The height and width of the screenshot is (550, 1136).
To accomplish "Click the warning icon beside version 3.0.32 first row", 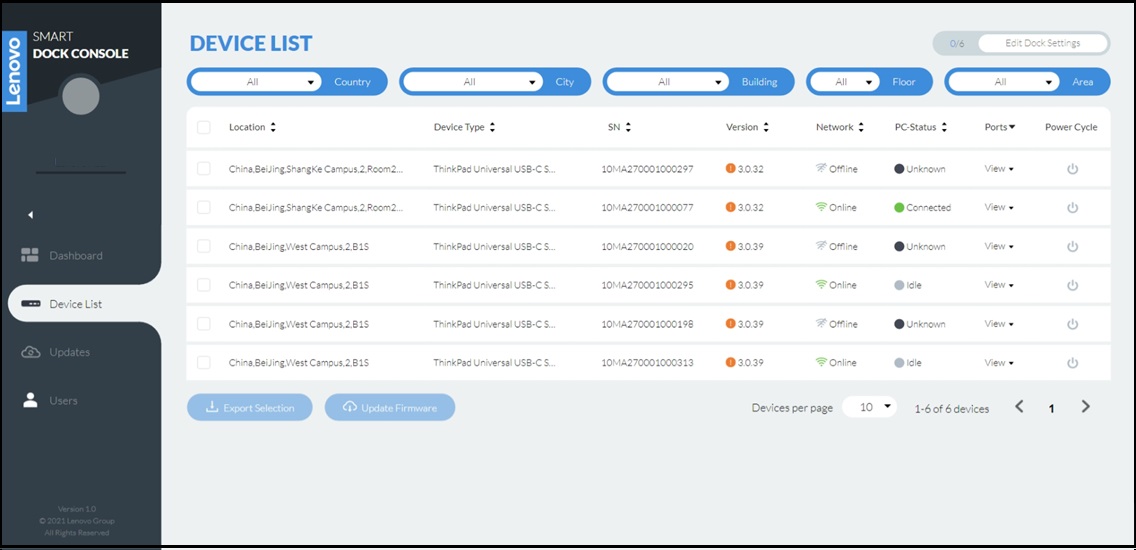I will 731,169.
